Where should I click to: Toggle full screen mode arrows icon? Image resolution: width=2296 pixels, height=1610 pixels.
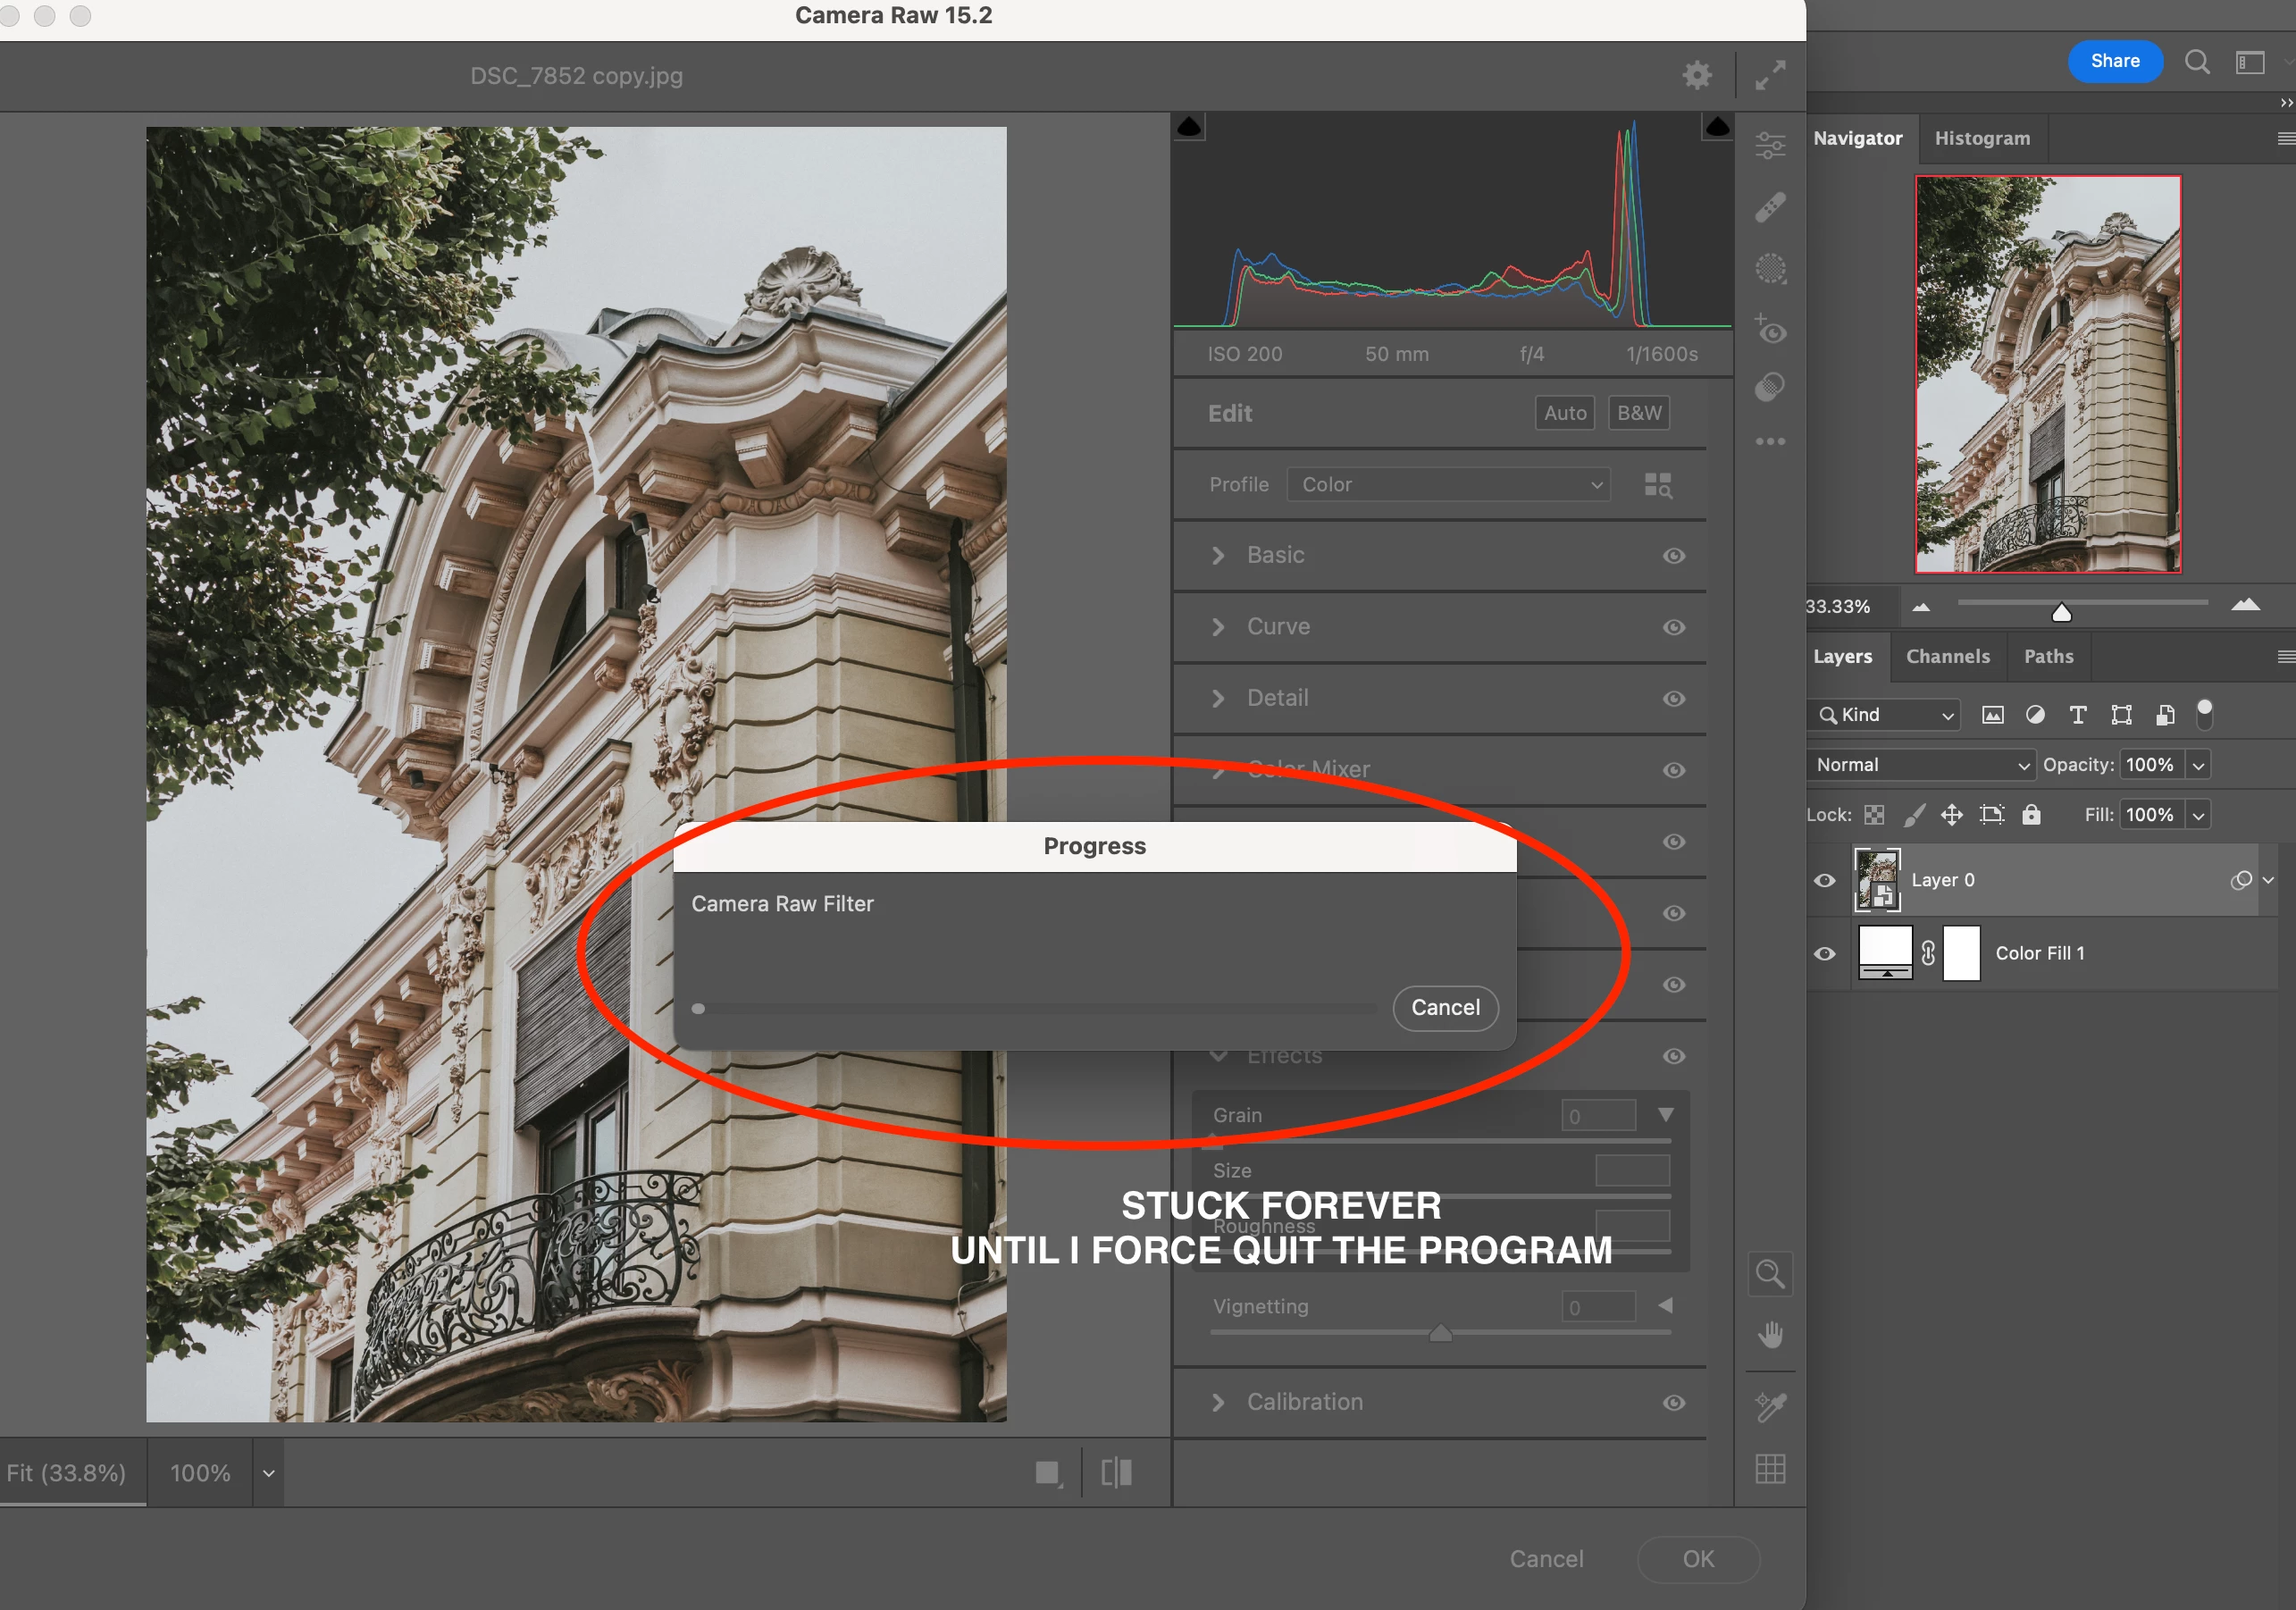(1770, 75)
